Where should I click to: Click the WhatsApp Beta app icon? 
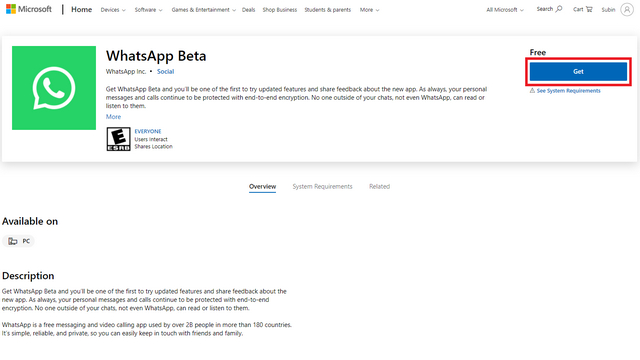[54, 88]
